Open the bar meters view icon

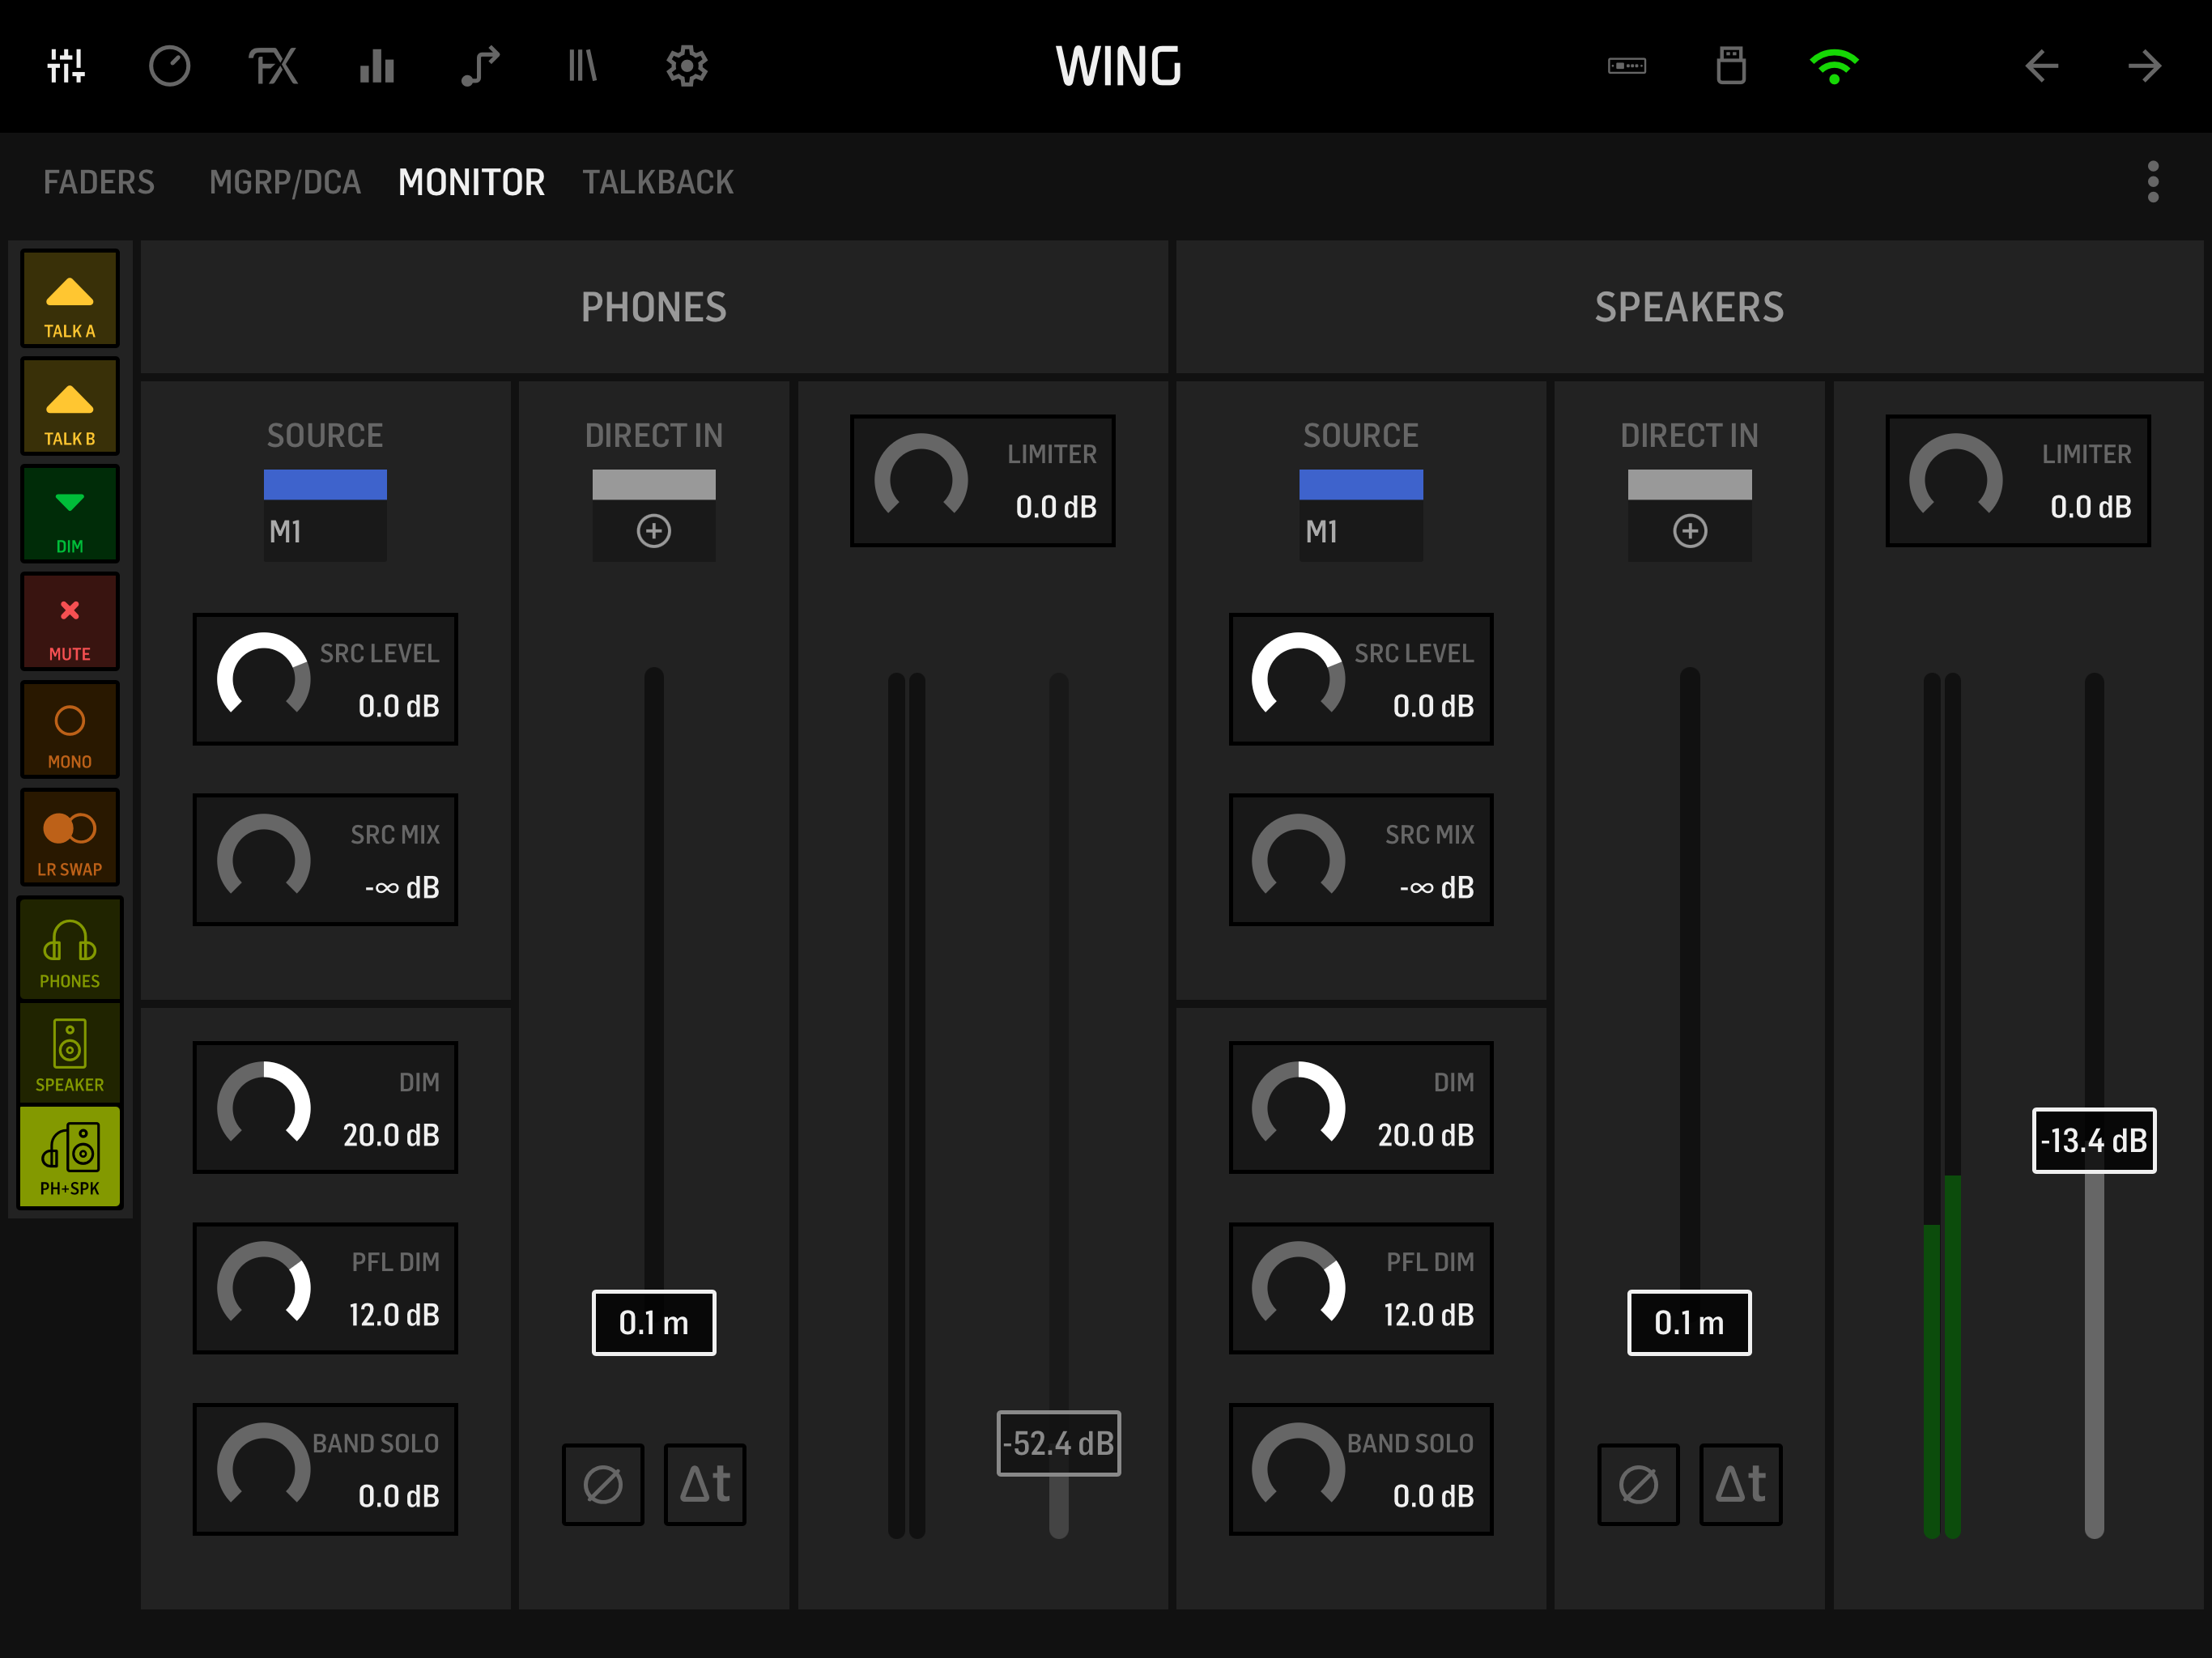point(377,66)
